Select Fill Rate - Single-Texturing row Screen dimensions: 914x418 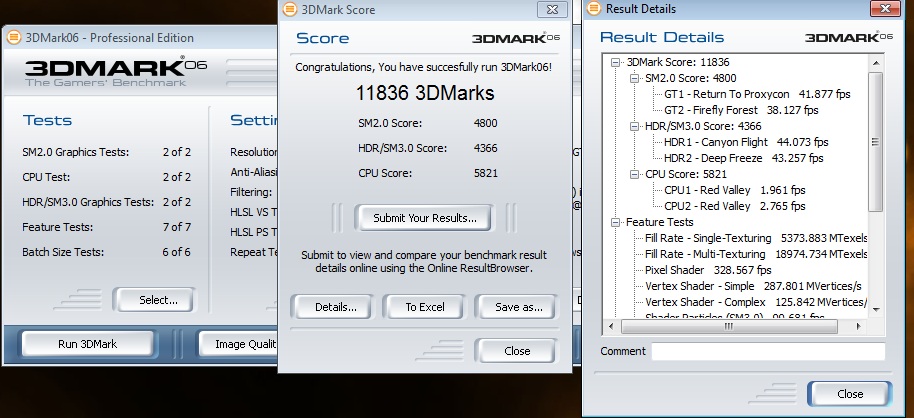click(x=756, y=238)
